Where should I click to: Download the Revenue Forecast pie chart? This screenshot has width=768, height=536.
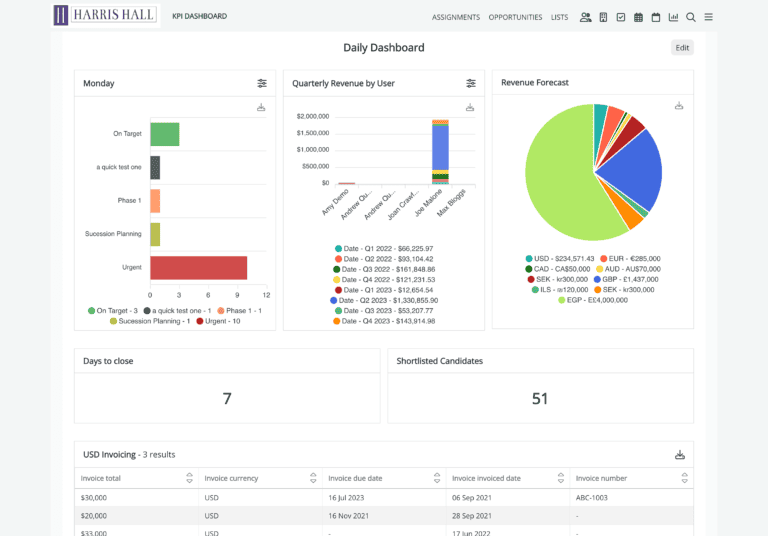click(x=679, y=106)
